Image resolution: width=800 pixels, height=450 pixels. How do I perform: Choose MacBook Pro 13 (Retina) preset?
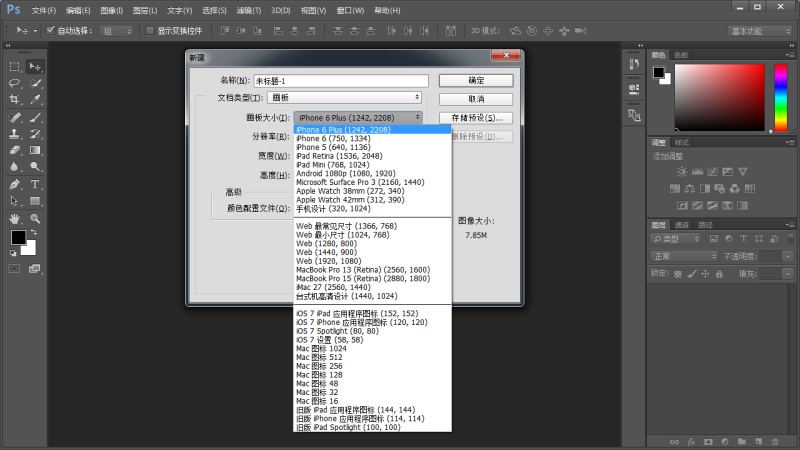363,269
